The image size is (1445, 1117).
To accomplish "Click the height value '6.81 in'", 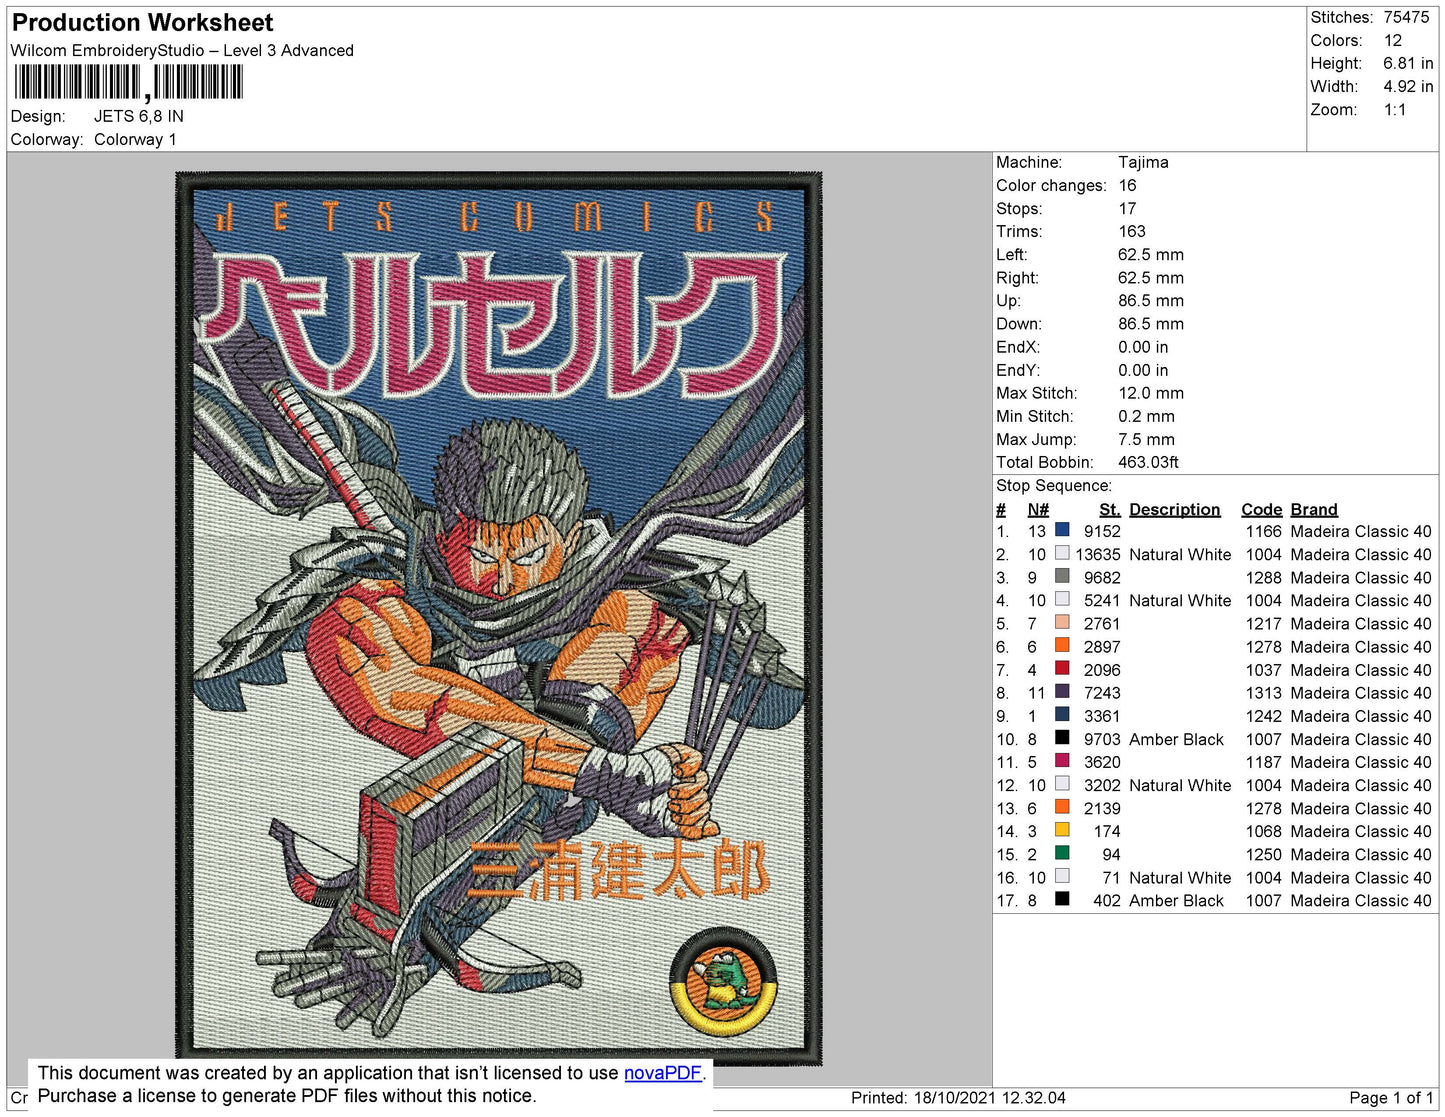I will [1408, 63].
